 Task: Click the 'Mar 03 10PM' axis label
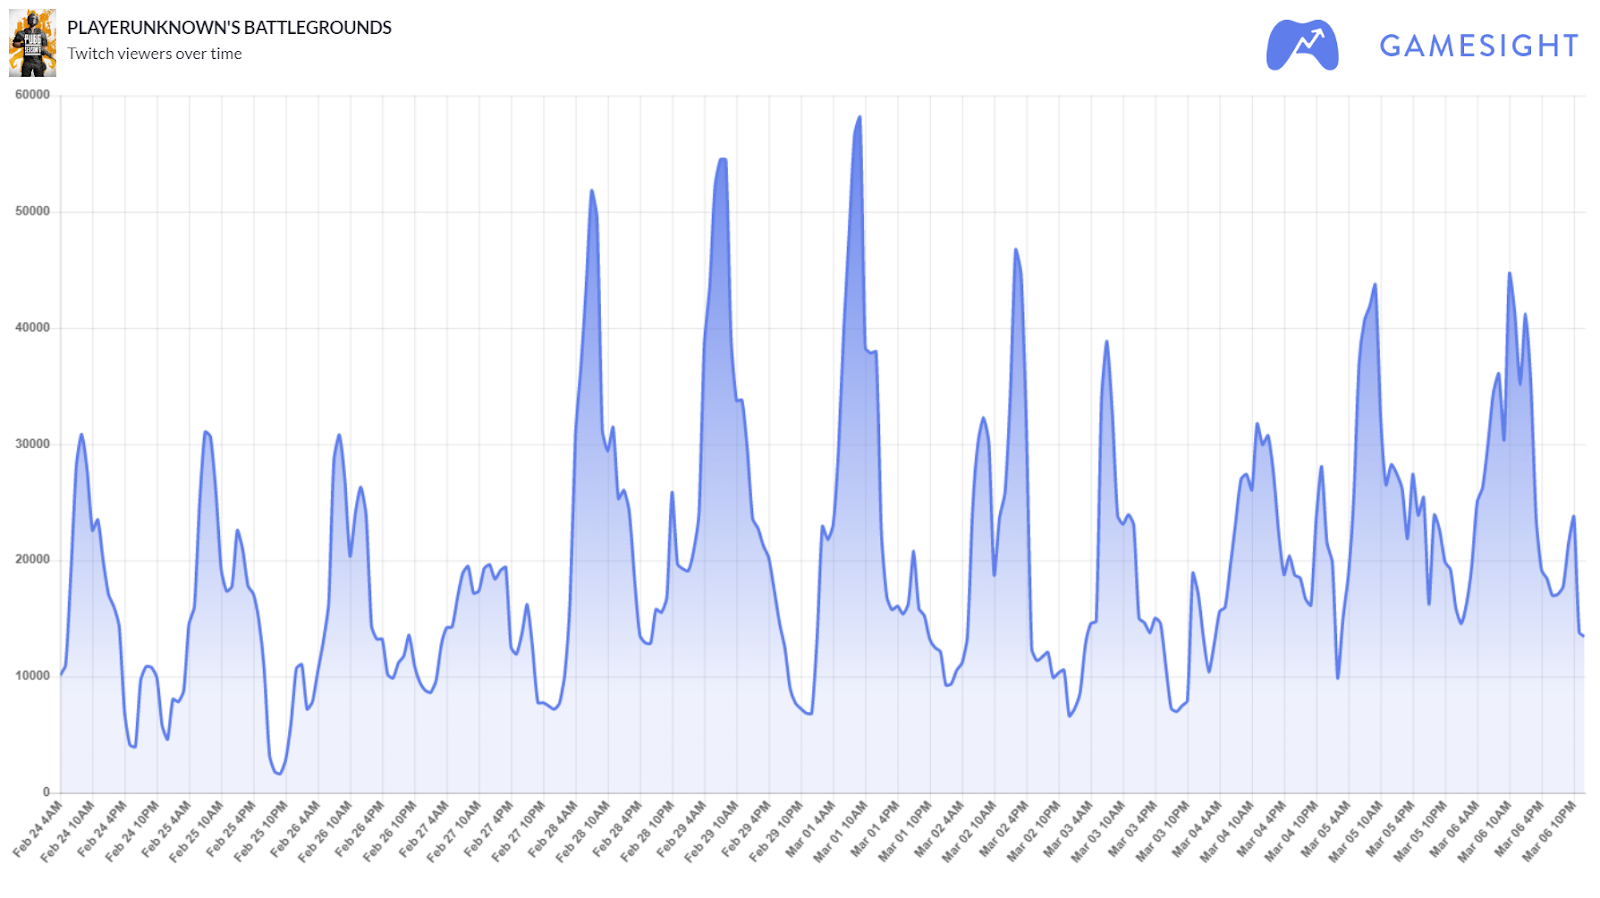pos(1161,830)
